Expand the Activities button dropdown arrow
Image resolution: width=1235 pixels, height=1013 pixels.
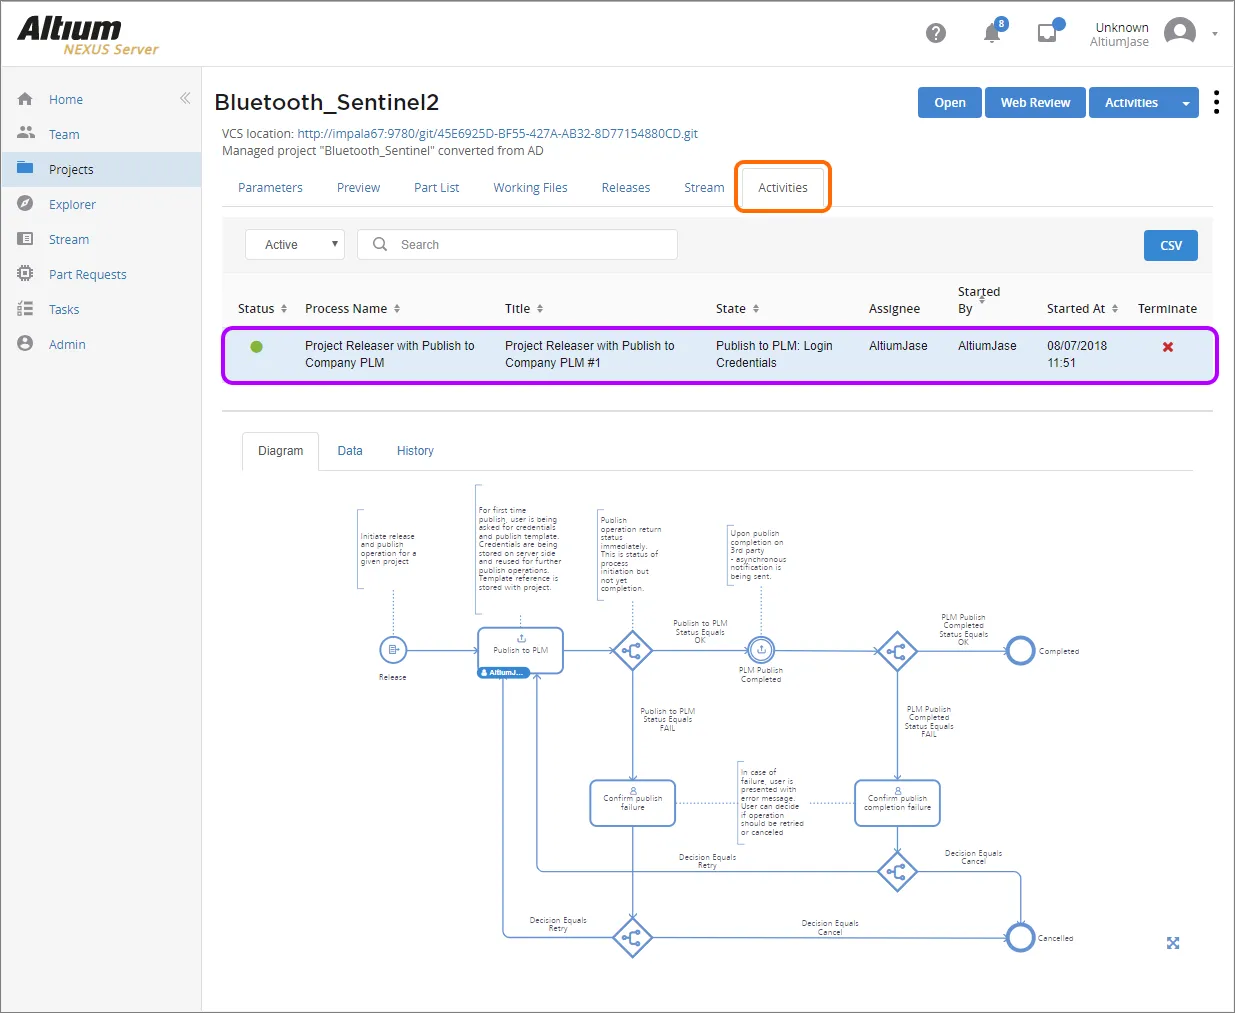[1186, 103]
